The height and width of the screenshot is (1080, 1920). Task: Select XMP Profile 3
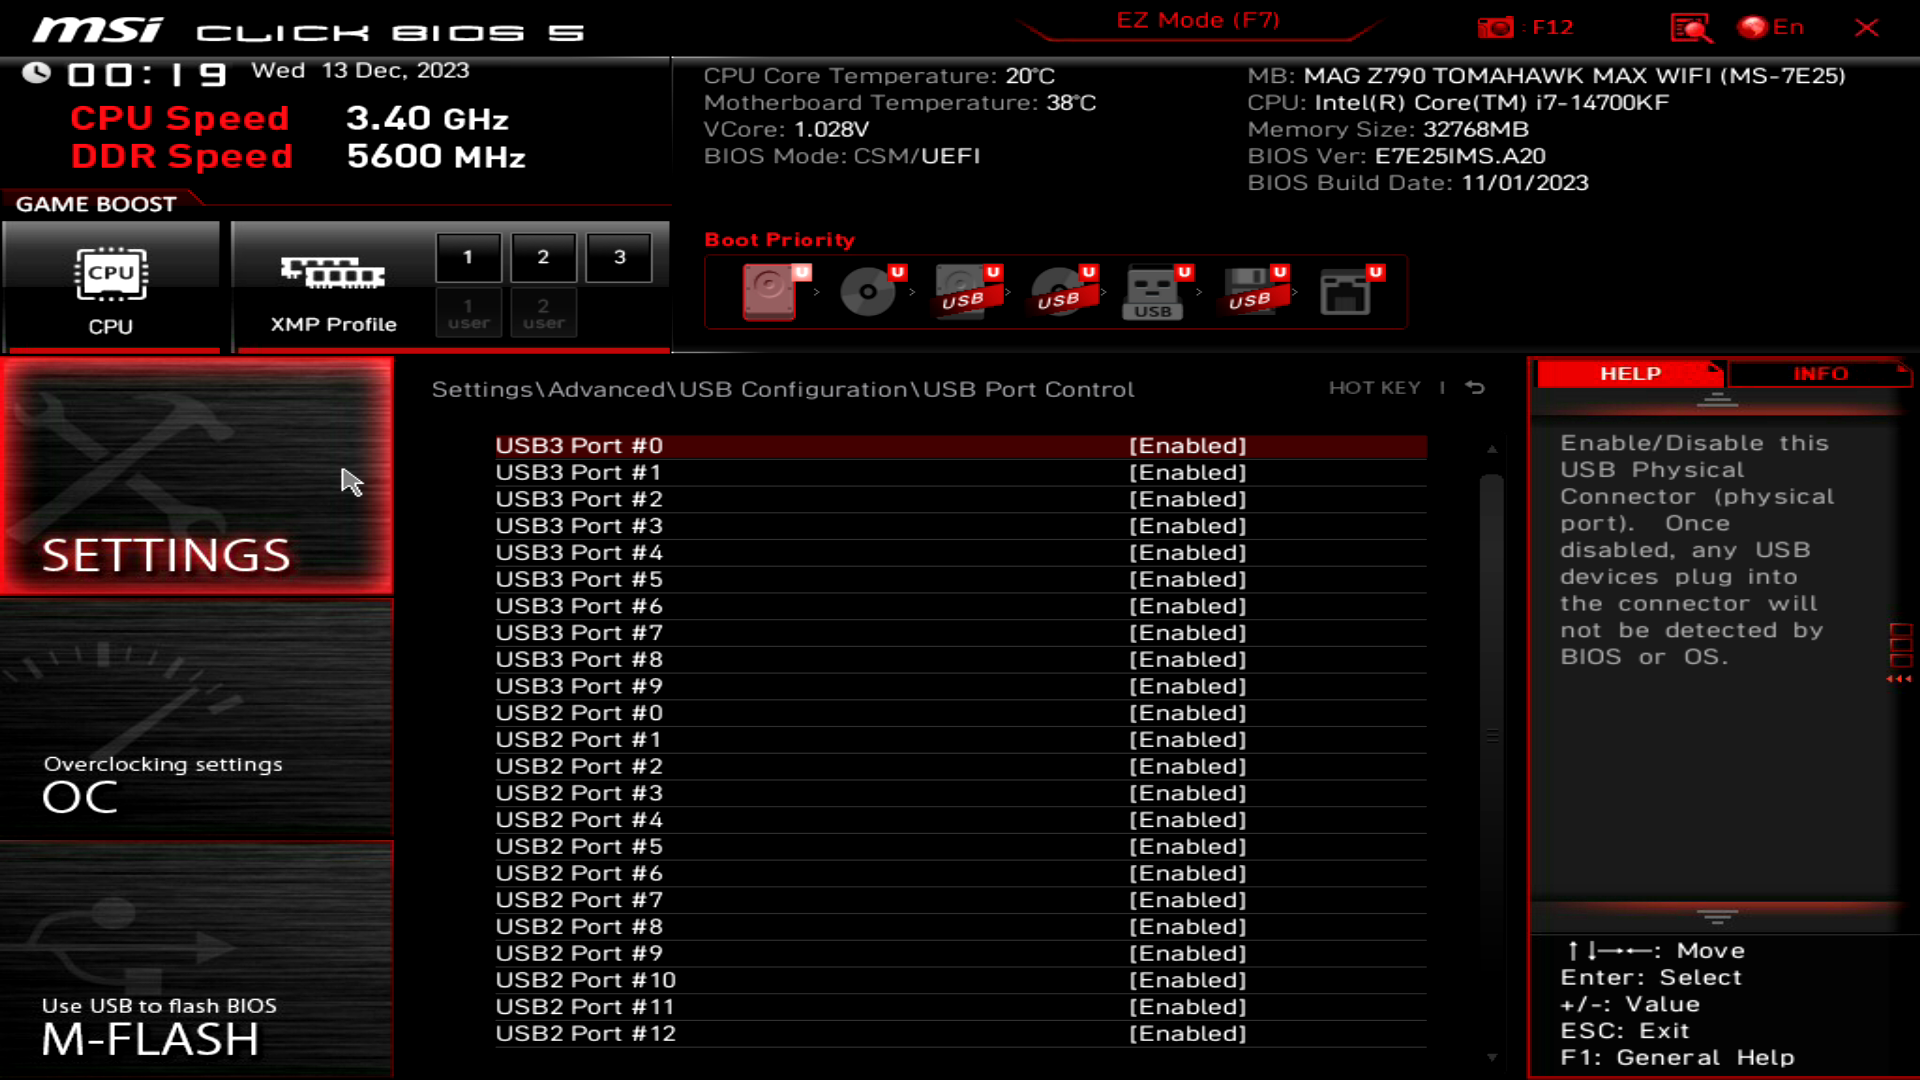click(x=618, y=256)
